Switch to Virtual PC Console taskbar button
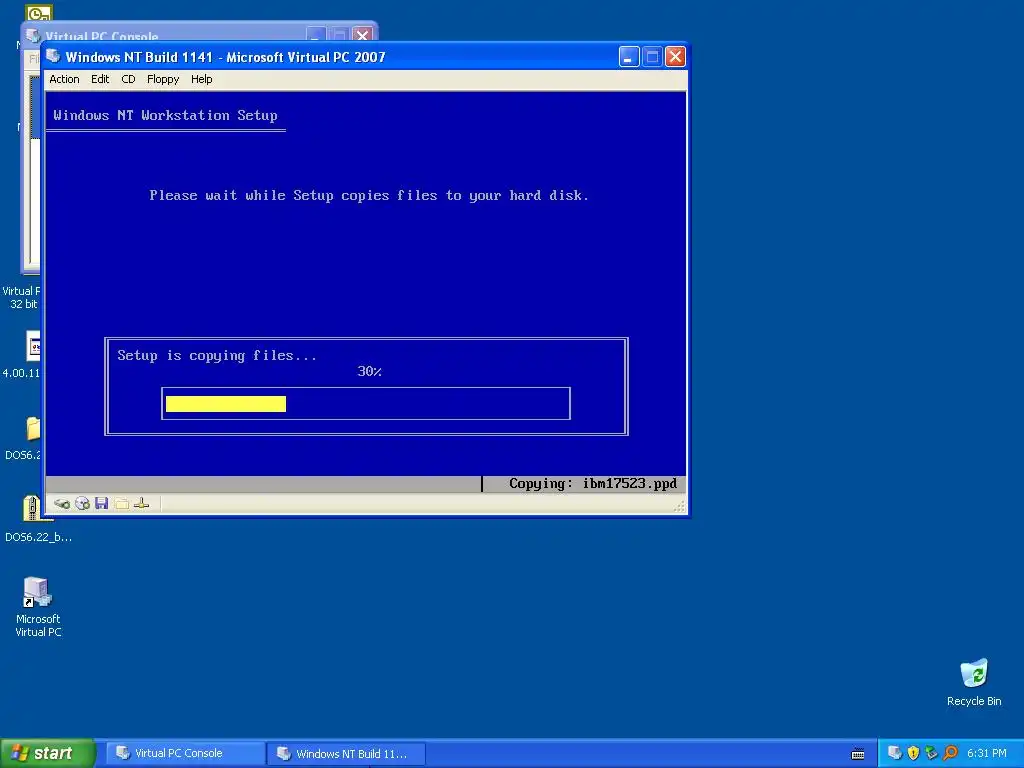This screenshot has height=768, width=1024. coord(185,753)
